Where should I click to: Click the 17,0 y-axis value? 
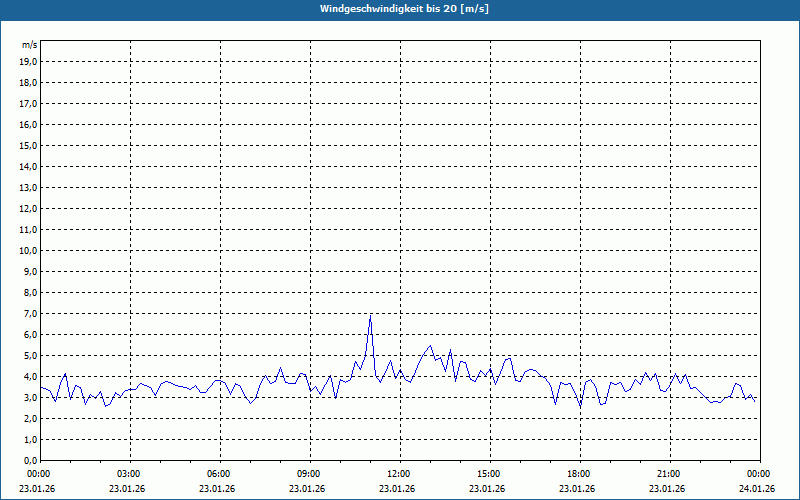[x=29, y=103]
